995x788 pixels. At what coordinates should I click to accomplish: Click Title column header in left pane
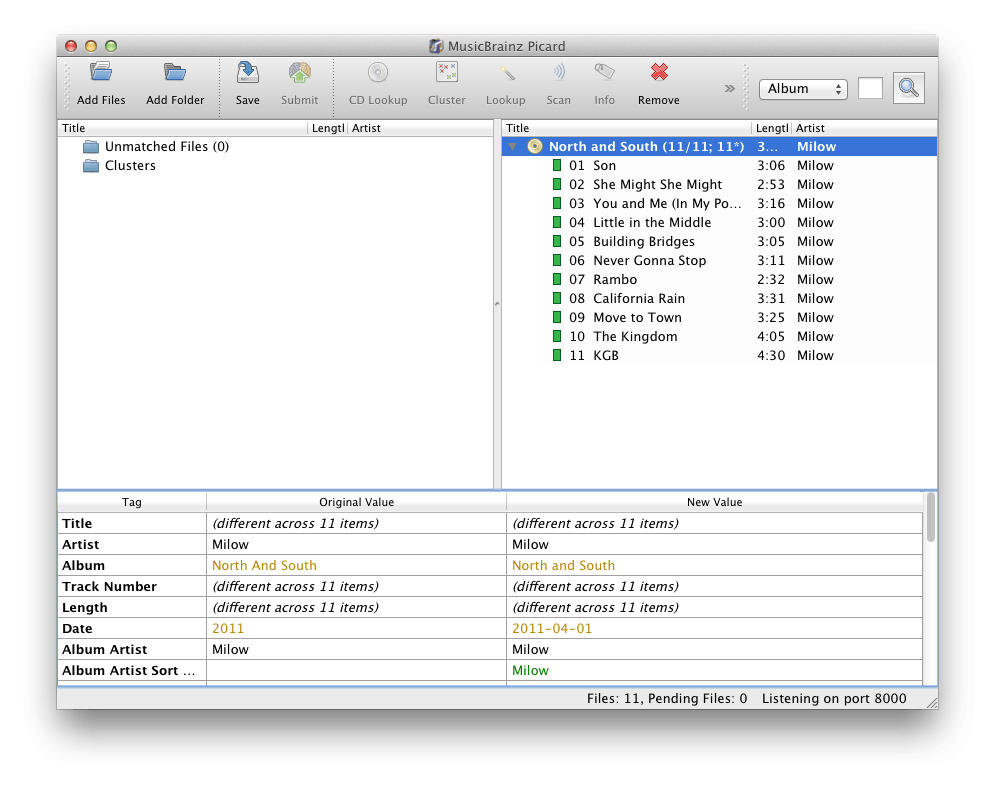tap(182, 128)
